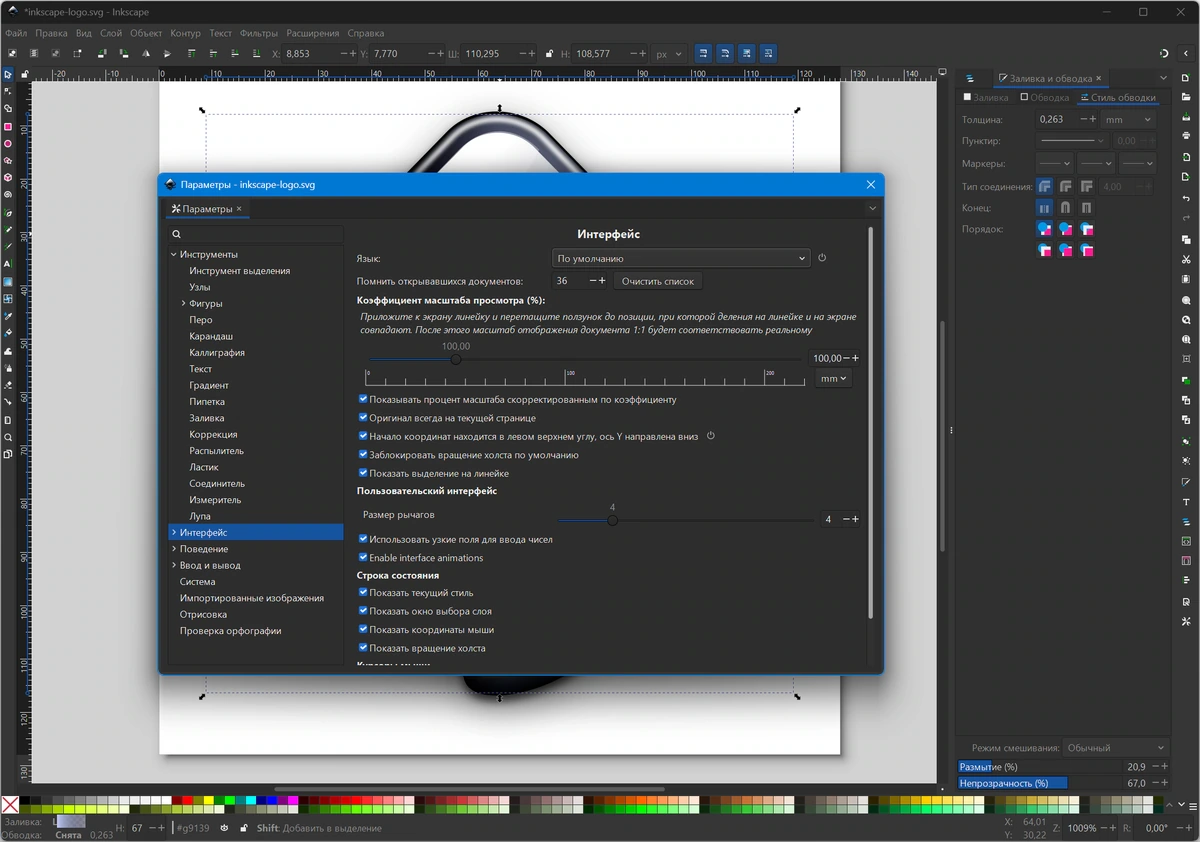
Task: Activate the Gradient tool in toolbox
Action: 8,282
